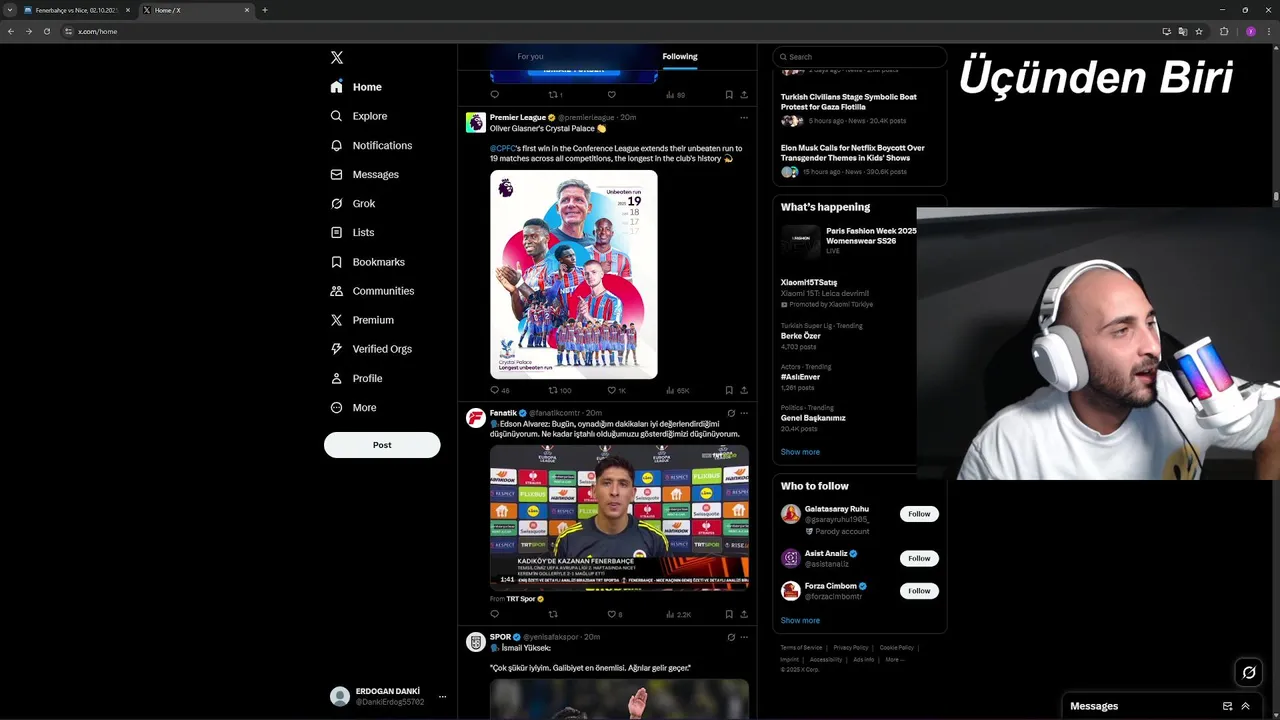The height and width of the screenshot is (720, 1280).
Task: Open the Fanatik profile name
Action: [503, 413]
